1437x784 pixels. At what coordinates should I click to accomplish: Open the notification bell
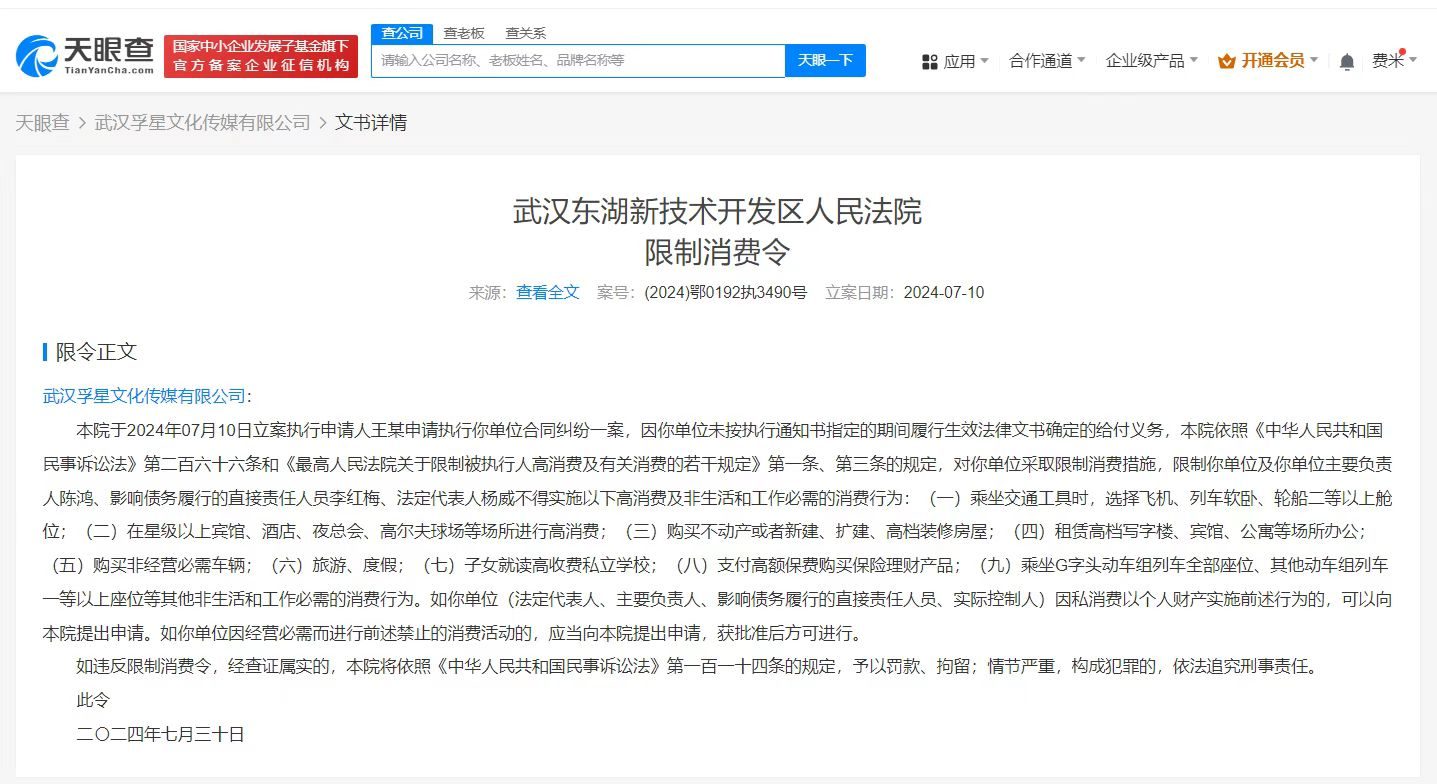pyautogui.click(x=1347, y=62)
